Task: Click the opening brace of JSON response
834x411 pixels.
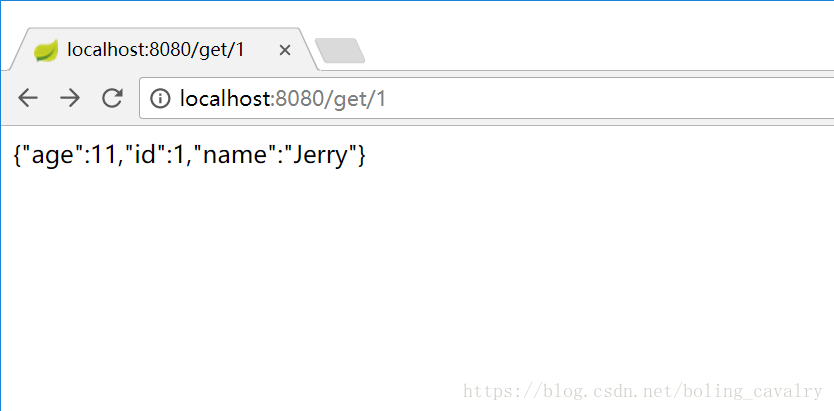Action: (x=17, y=156)
